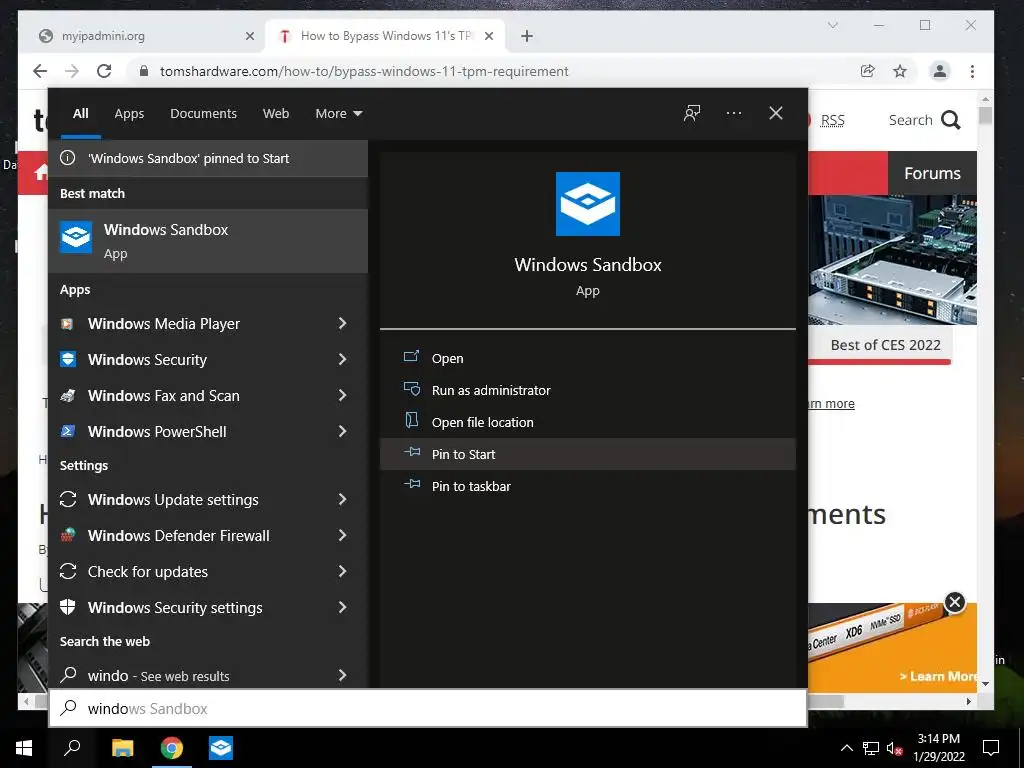This screenshot has height=768, width=1024.
Task: Choose Pin to taskbar
Action: (588, 486)
